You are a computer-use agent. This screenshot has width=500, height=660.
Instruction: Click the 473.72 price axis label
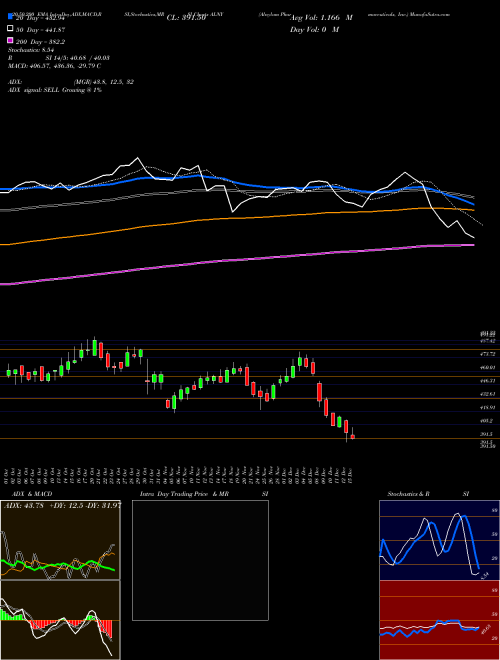tap(488, 354)
